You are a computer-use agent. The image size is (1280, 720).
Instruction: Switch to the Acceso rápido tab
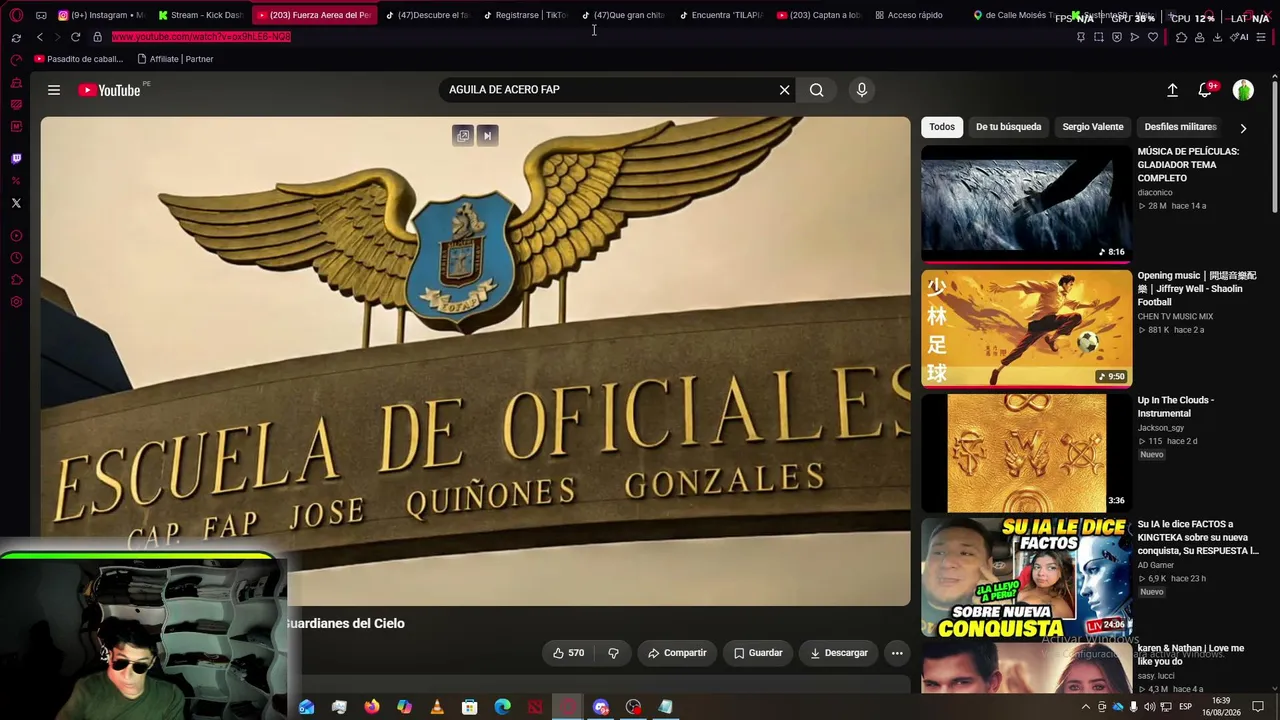[908, 15]
